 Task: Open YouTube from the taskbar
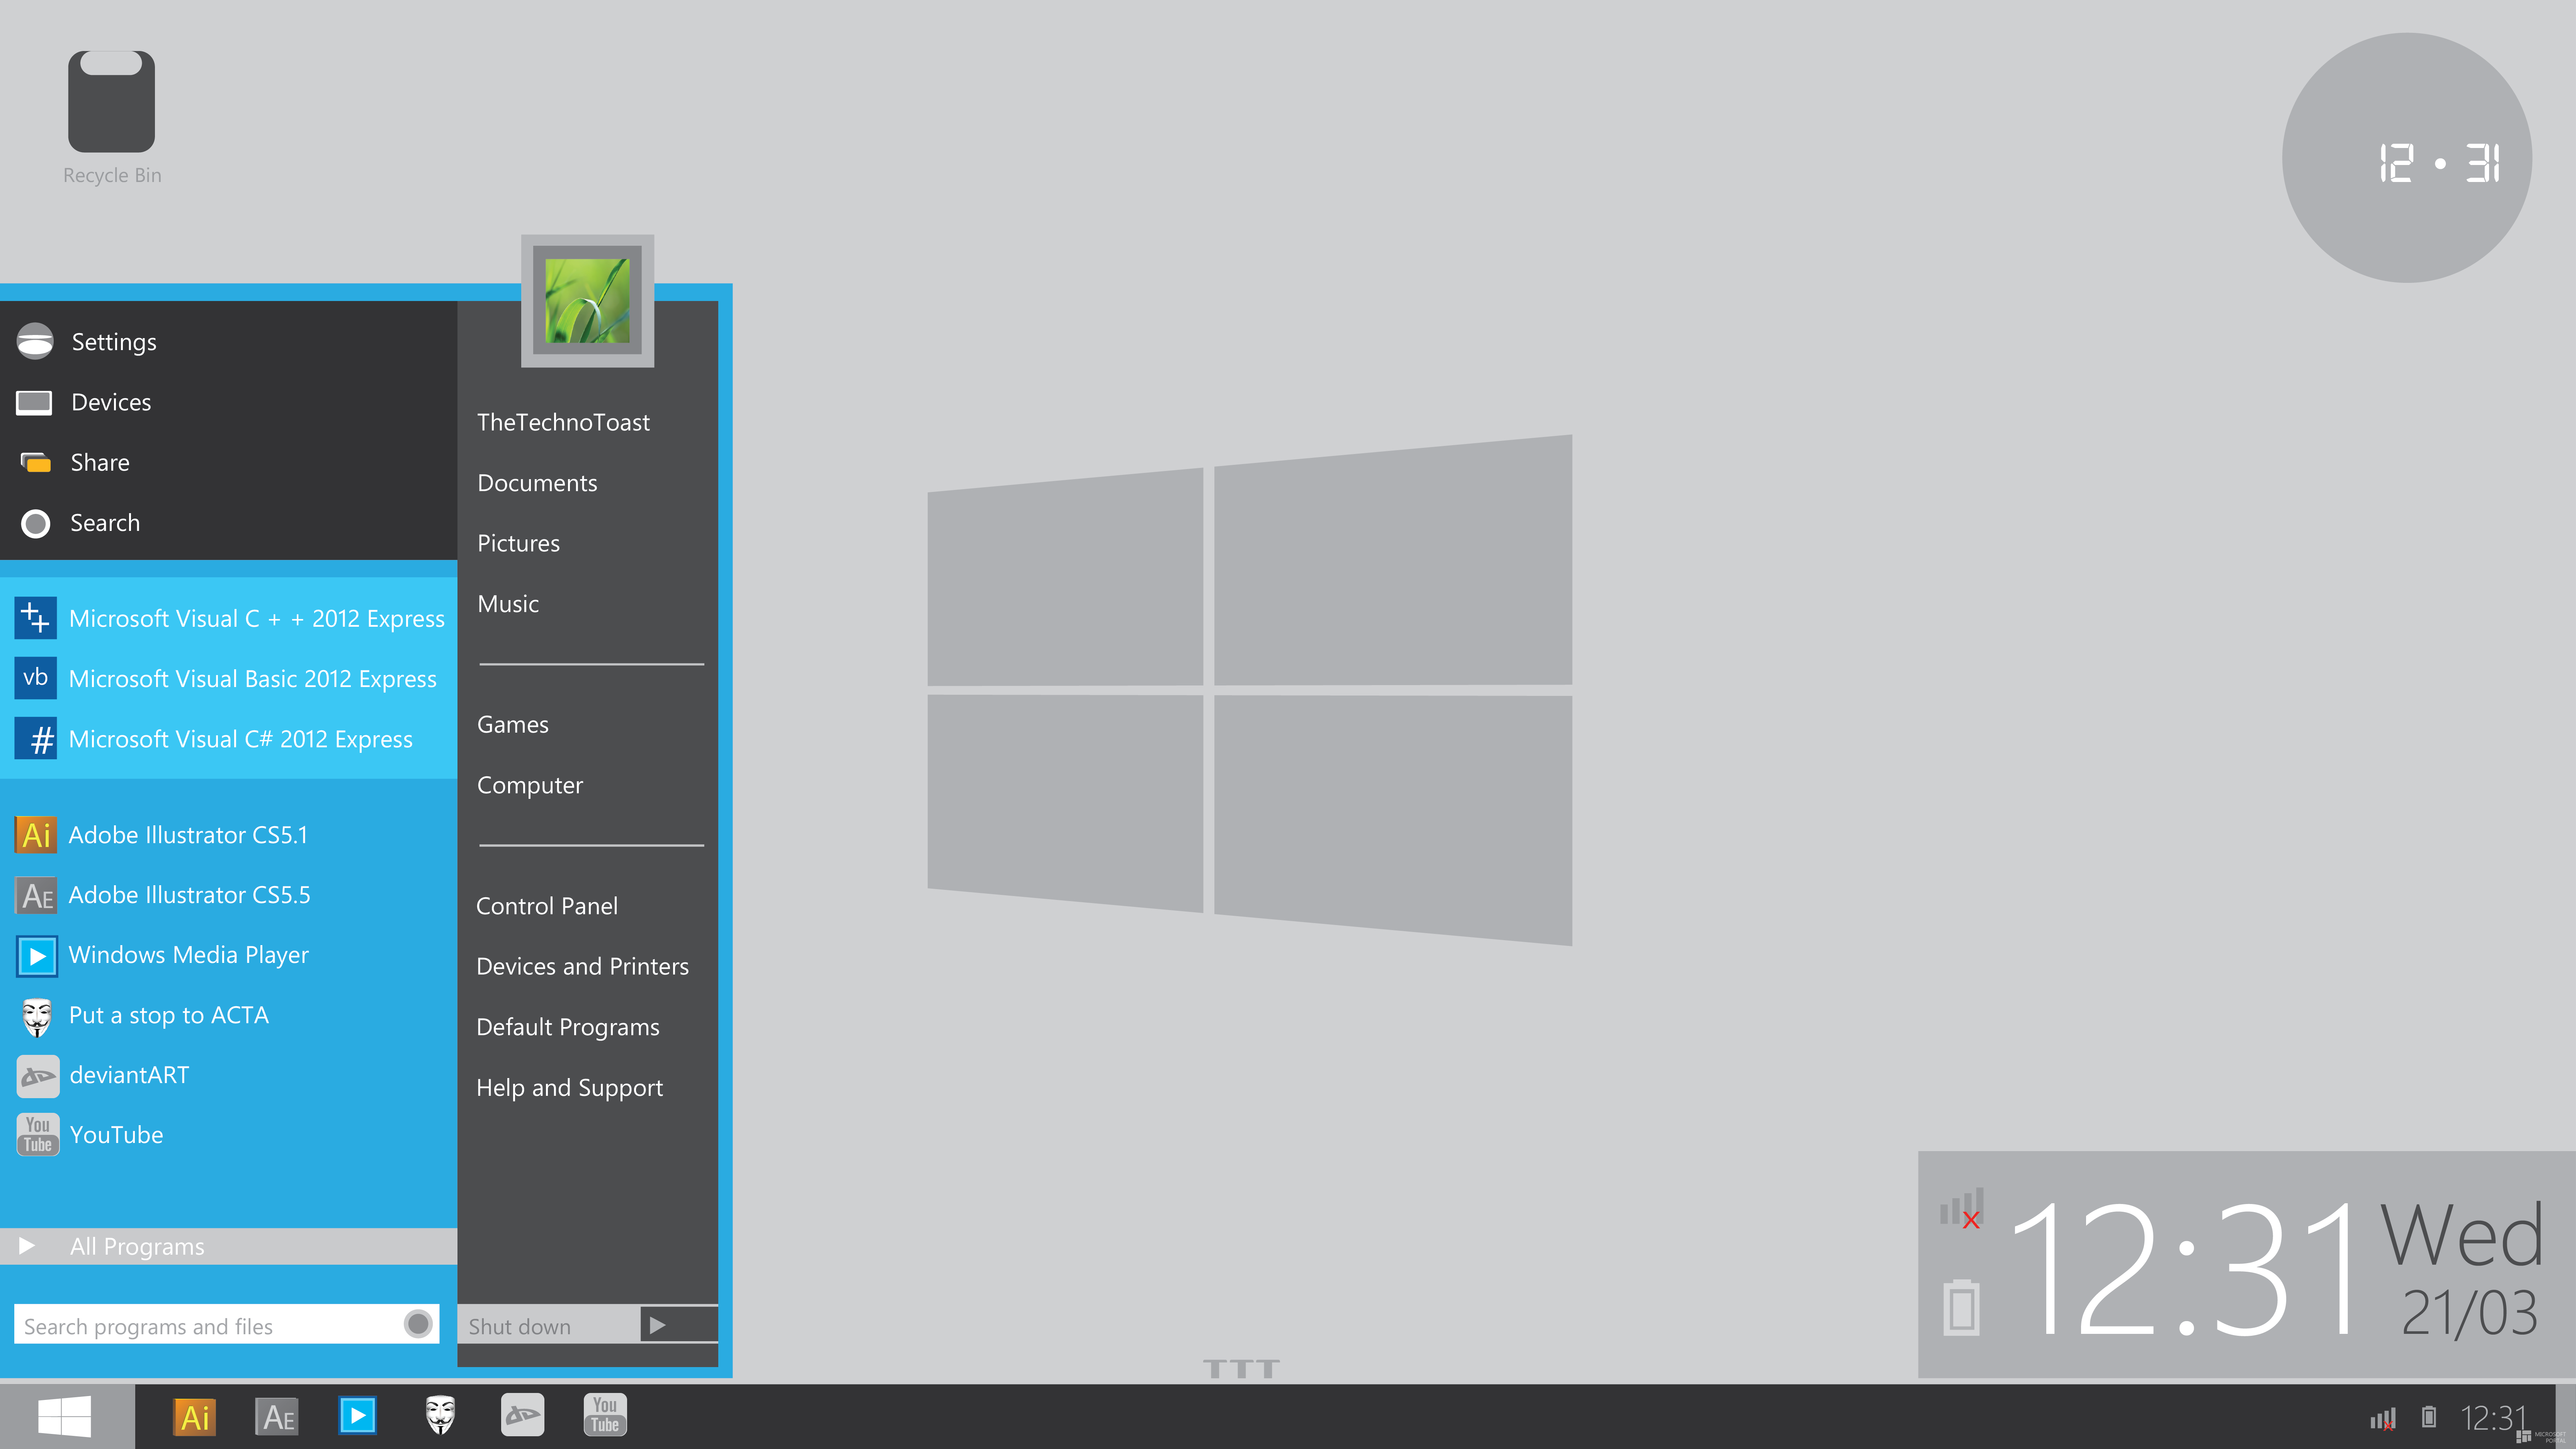605,1415
